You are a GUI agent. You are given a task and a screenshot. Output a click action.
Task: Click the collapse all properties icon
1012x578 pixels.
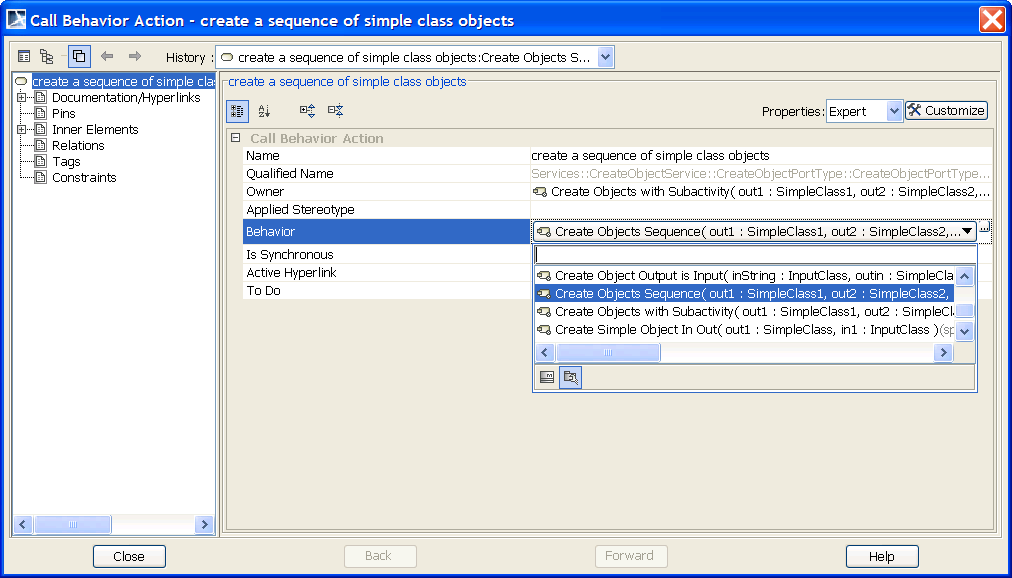pyautogui.click(x=335, y=111)
